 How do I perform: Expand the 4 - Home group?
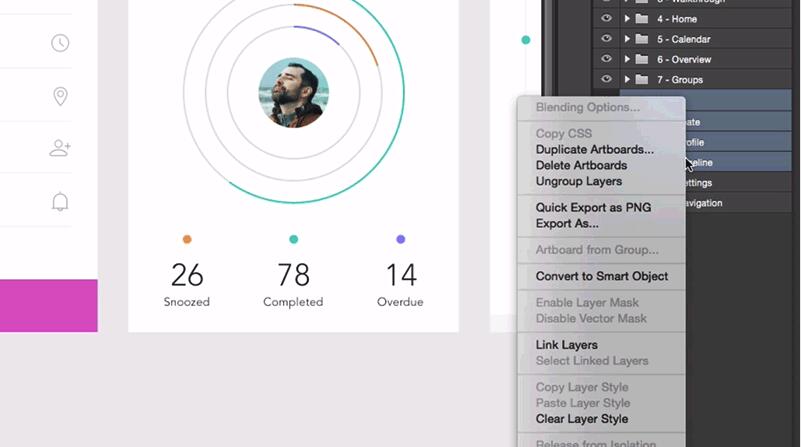click(627, 19)
